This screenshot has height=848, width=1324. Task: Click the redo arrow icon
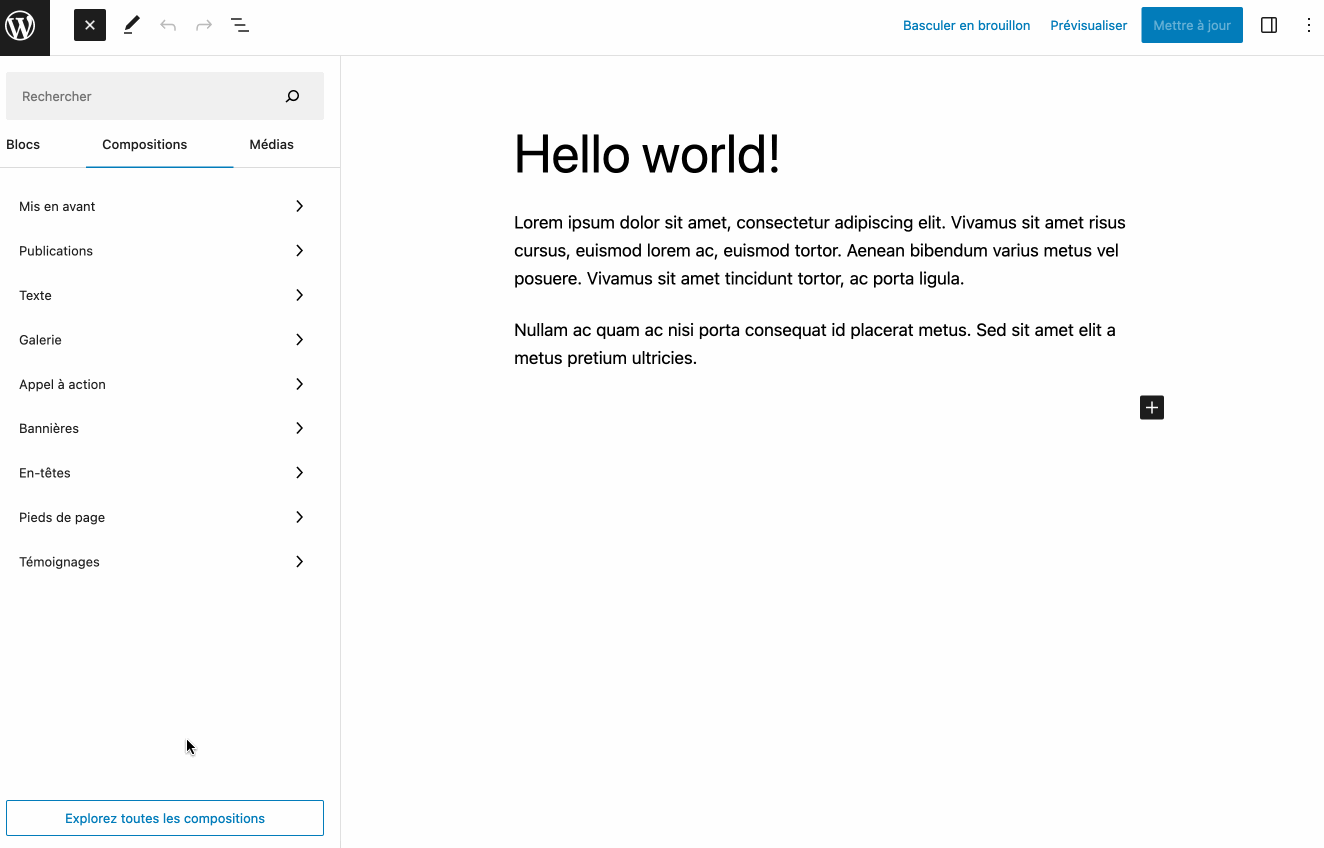(x=204, y=26)
